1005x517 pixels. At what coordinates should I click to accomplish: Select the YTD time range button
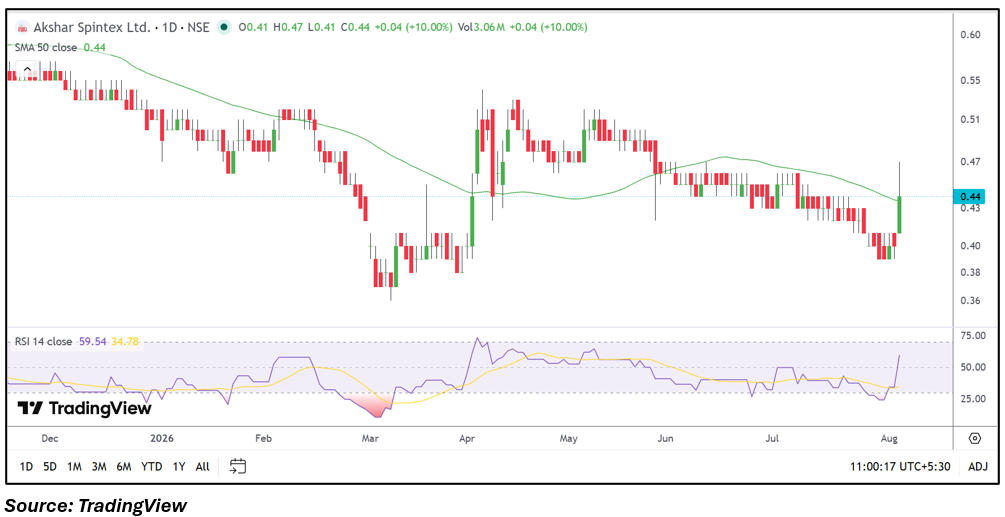tap(151, 466)
